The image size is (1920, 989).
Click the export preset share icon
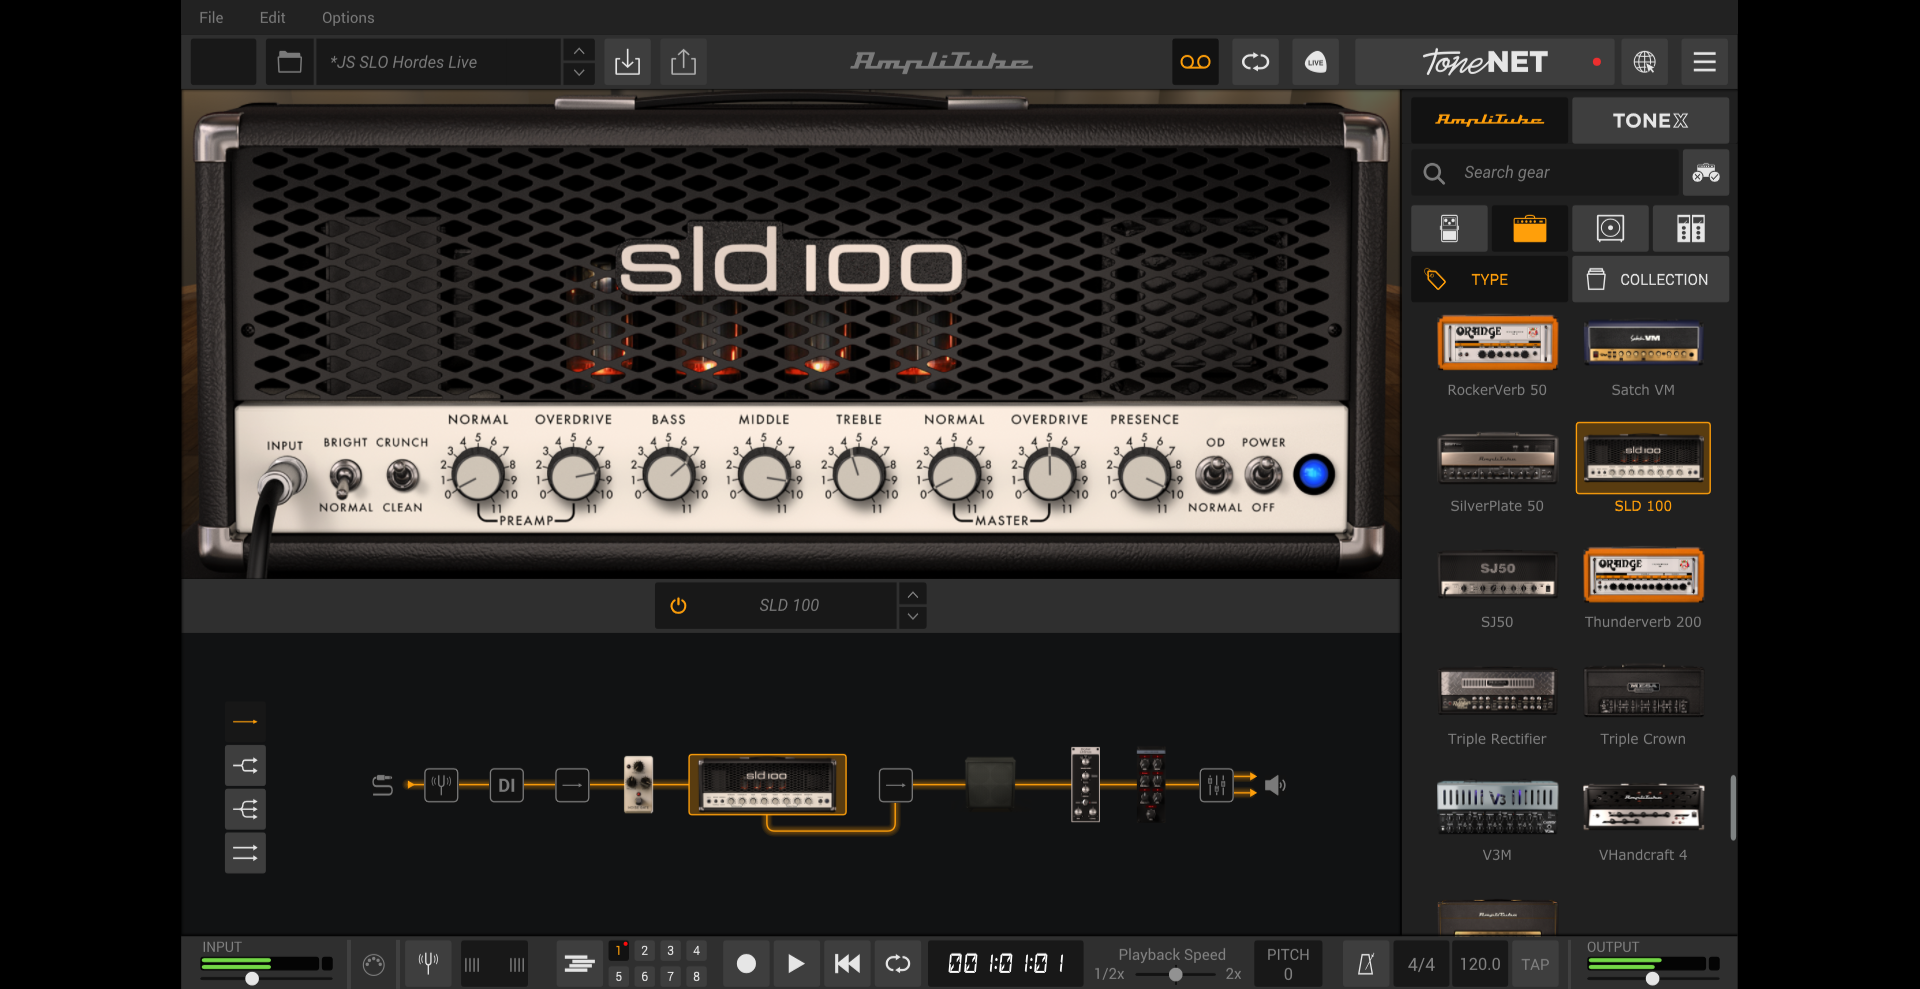click(x=683, y=62)
